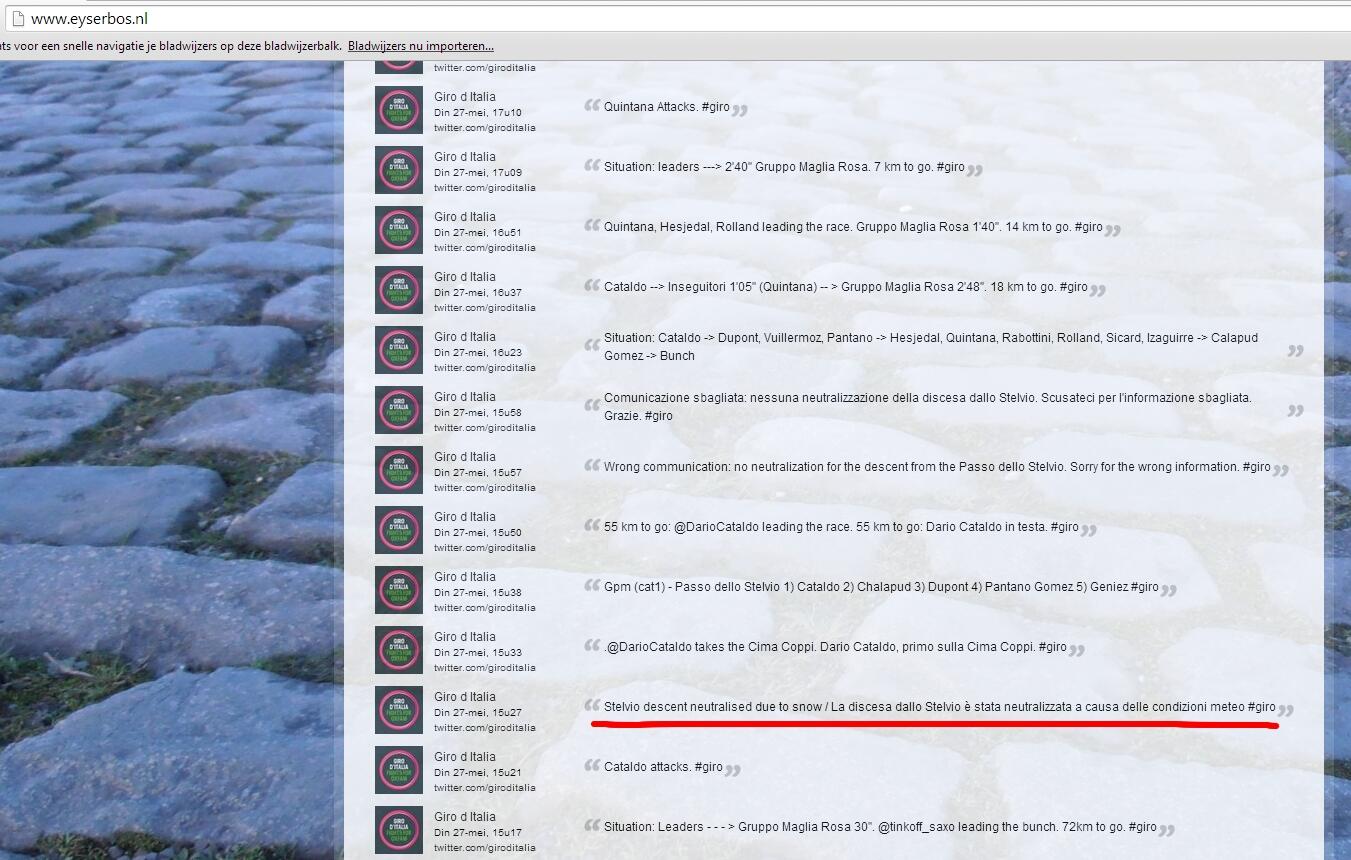This screenshot has height=860, width=1351.
Task: Click tweet 'Situation: Cataldo -> Dupont, Vuillermoz, Pantano'
Action: 931,347
